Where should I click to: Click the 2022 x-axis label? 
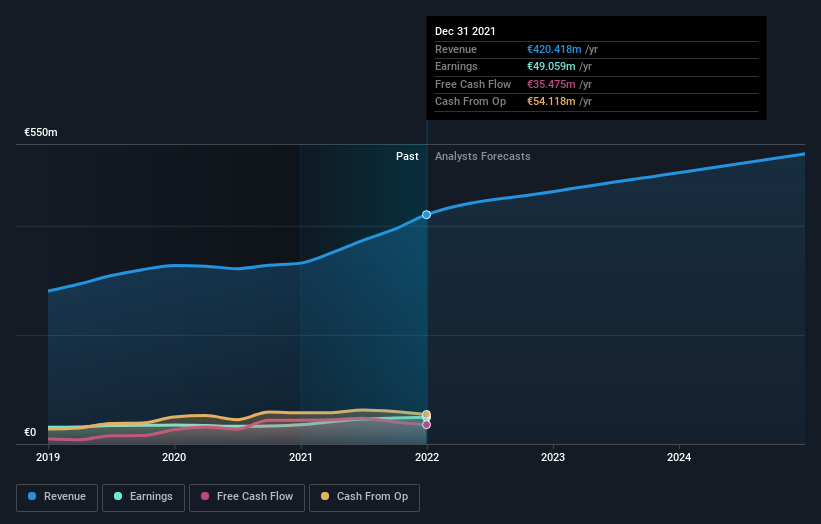(427, 458)
